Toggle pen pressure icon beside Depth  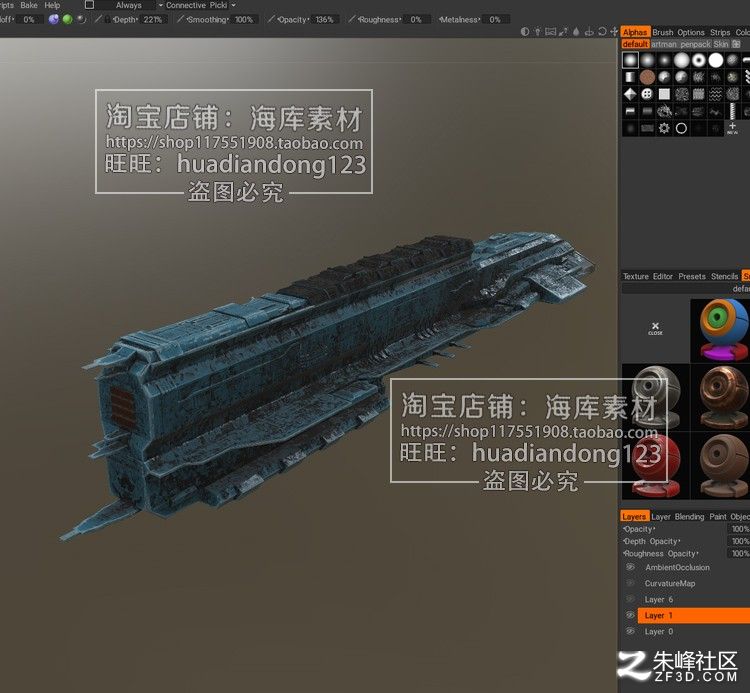pyautogui.click(x=99, y=19)
